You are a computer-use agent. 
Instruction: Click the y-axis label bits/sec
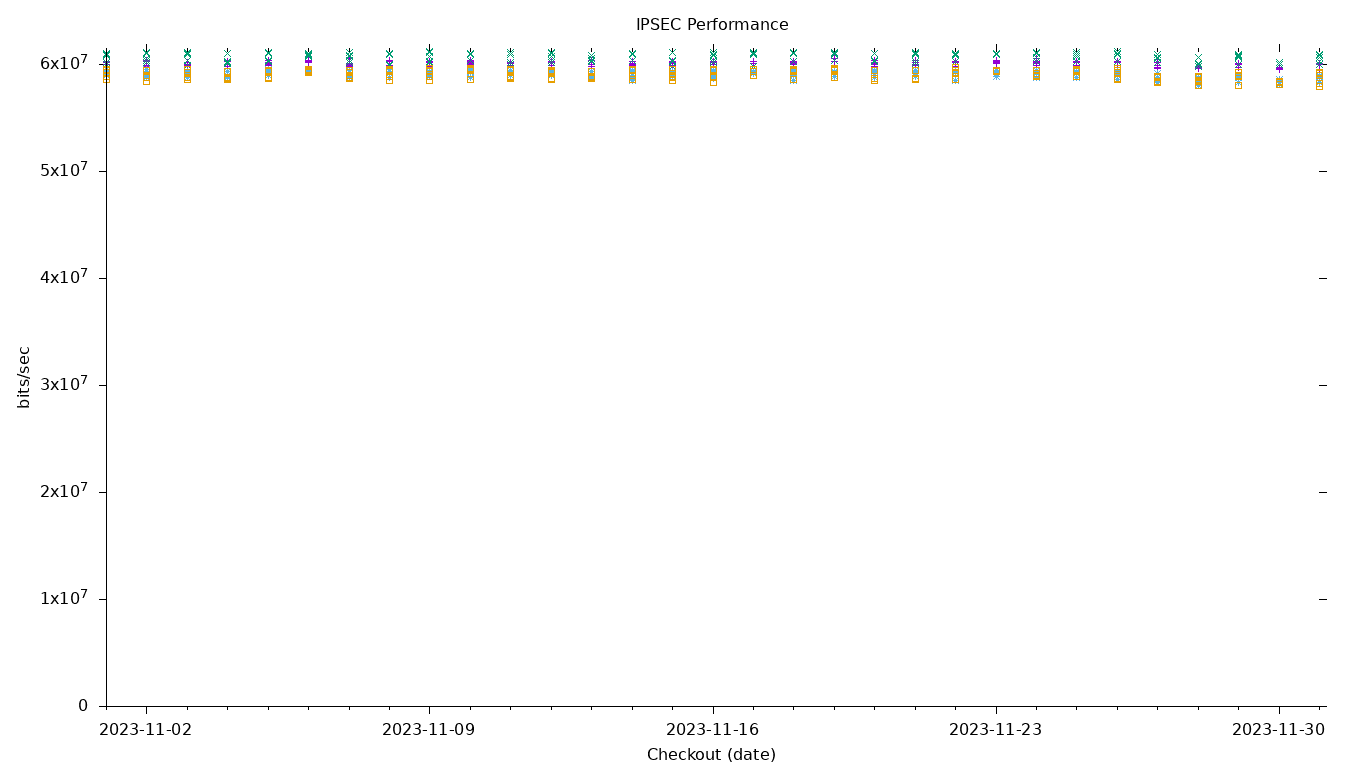click(x=24, y=377)
